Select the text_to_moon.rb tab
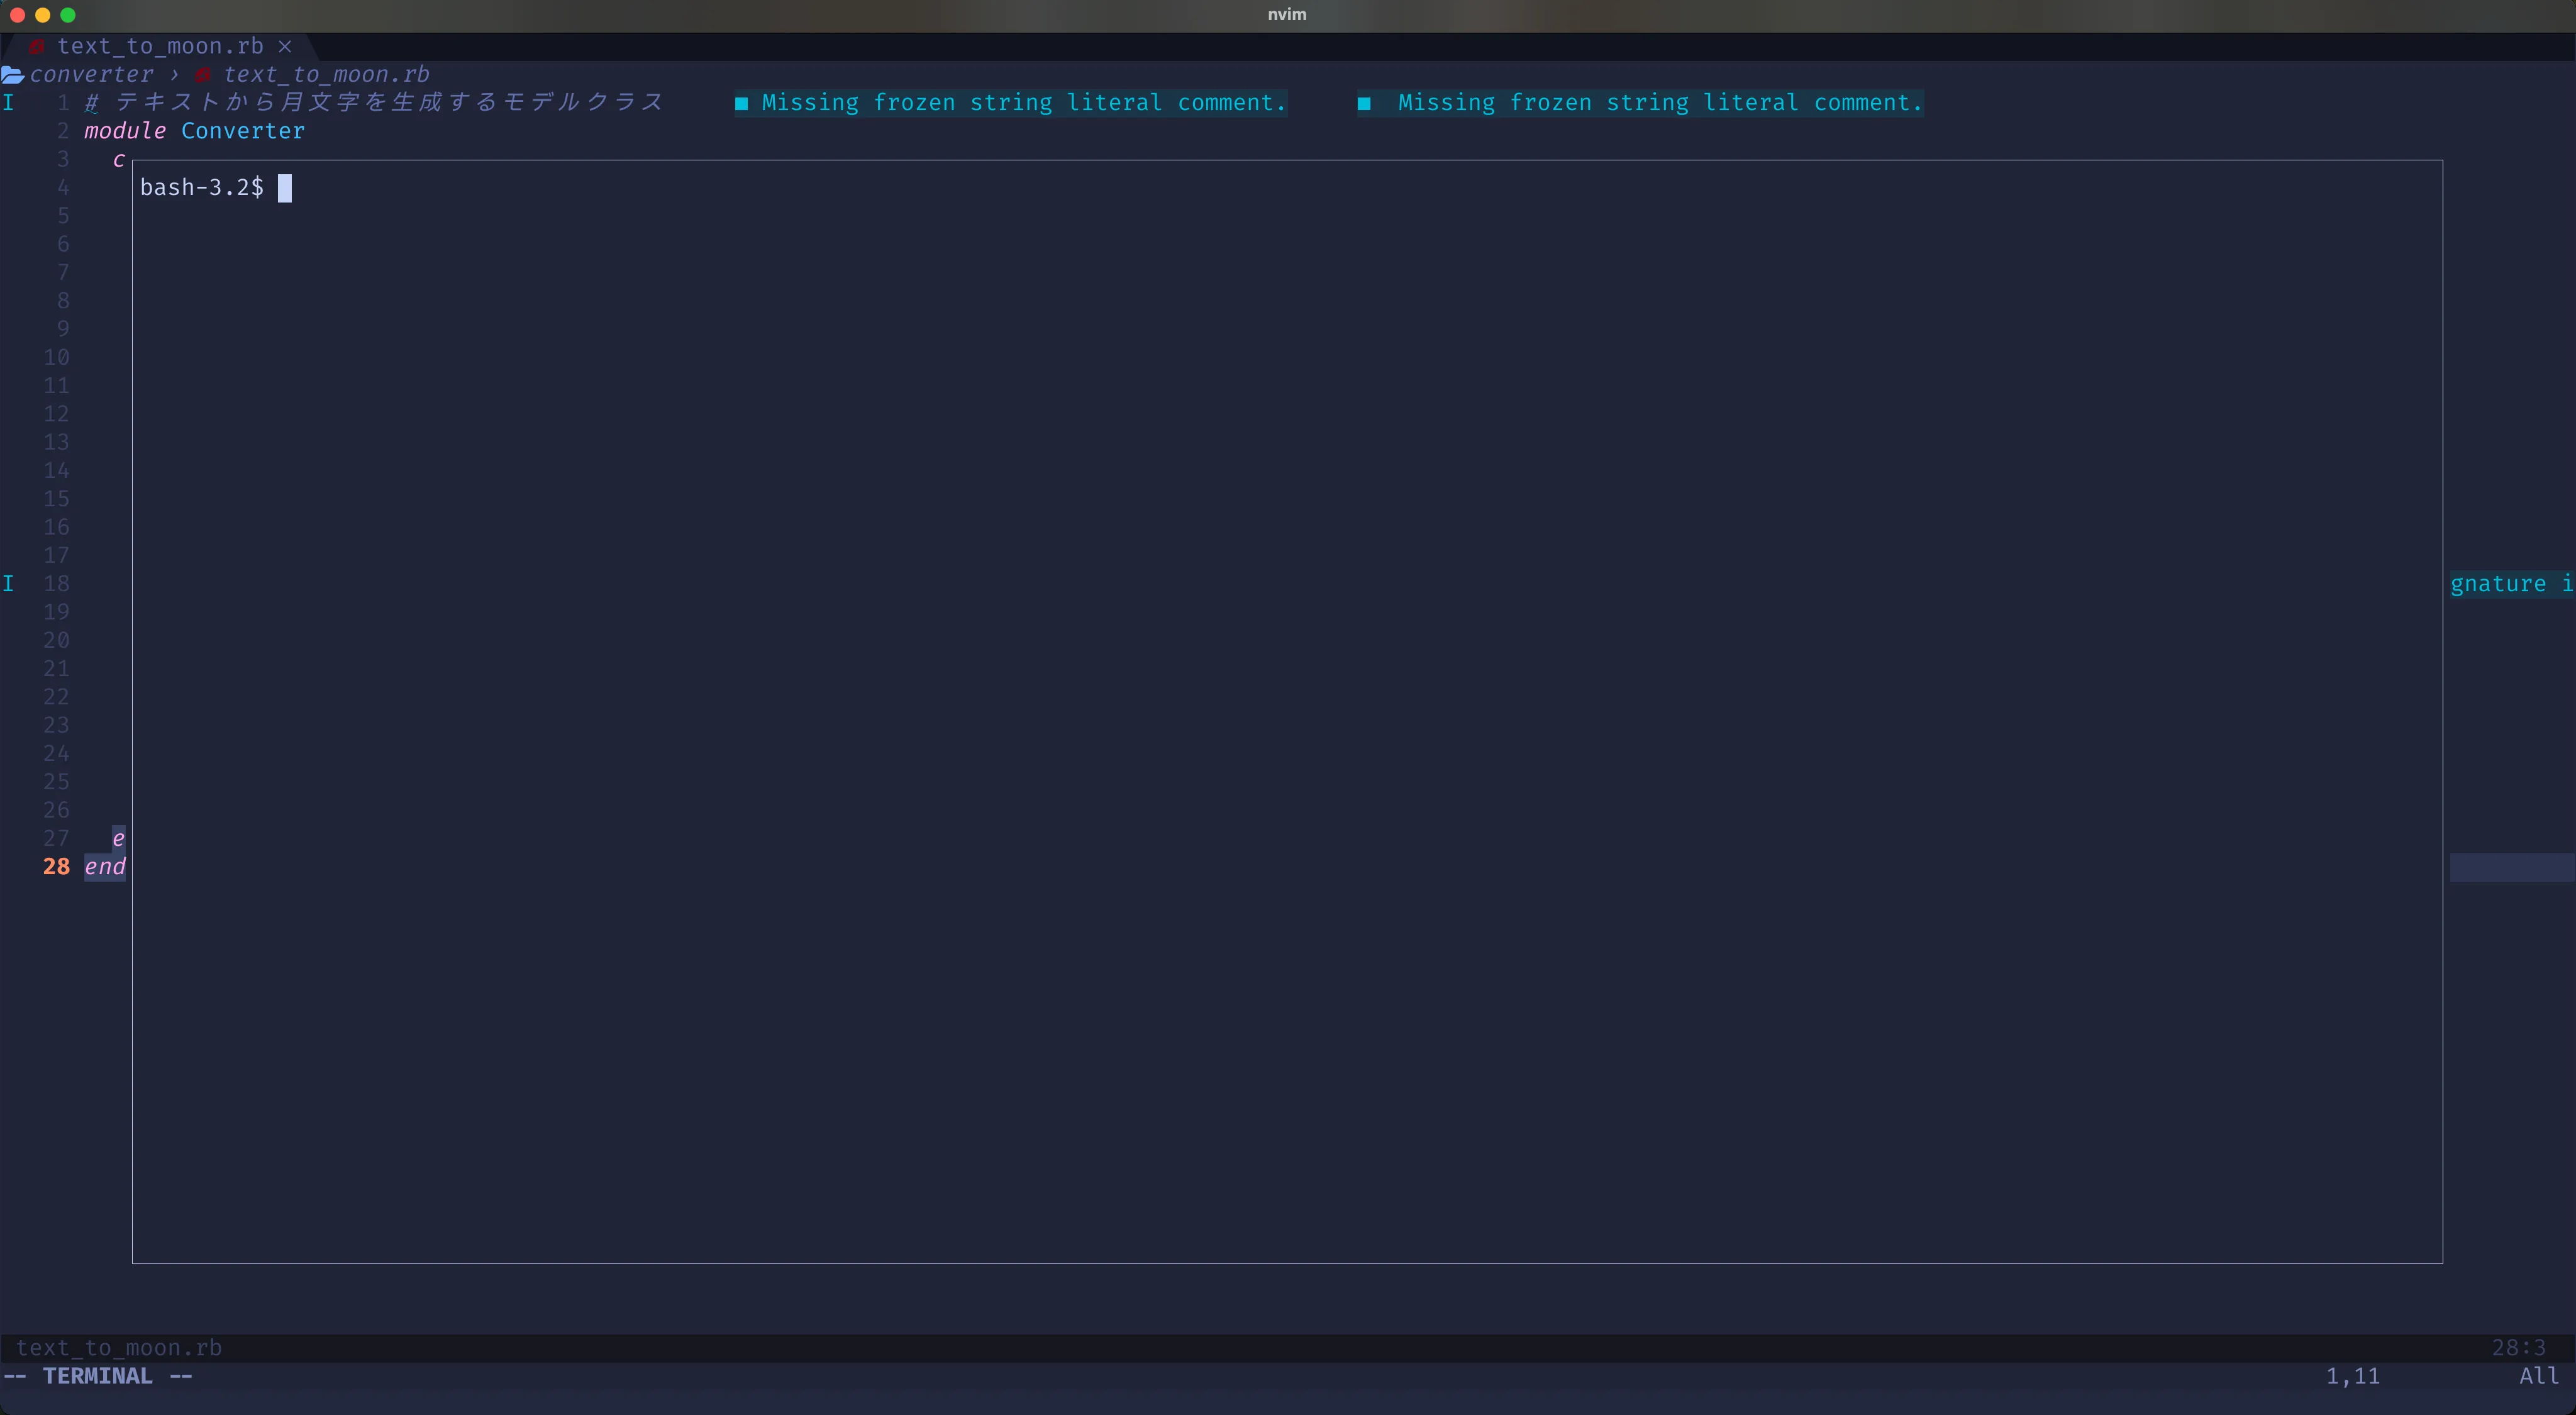This screenshot has width=2576, height=1415. [160, 47]
